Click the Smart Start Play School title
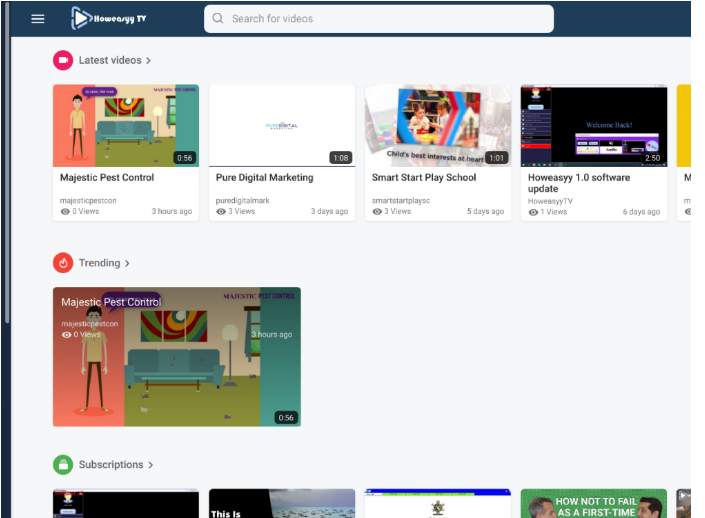The height and width of the screenshot is (518, 705). [424, 178]
